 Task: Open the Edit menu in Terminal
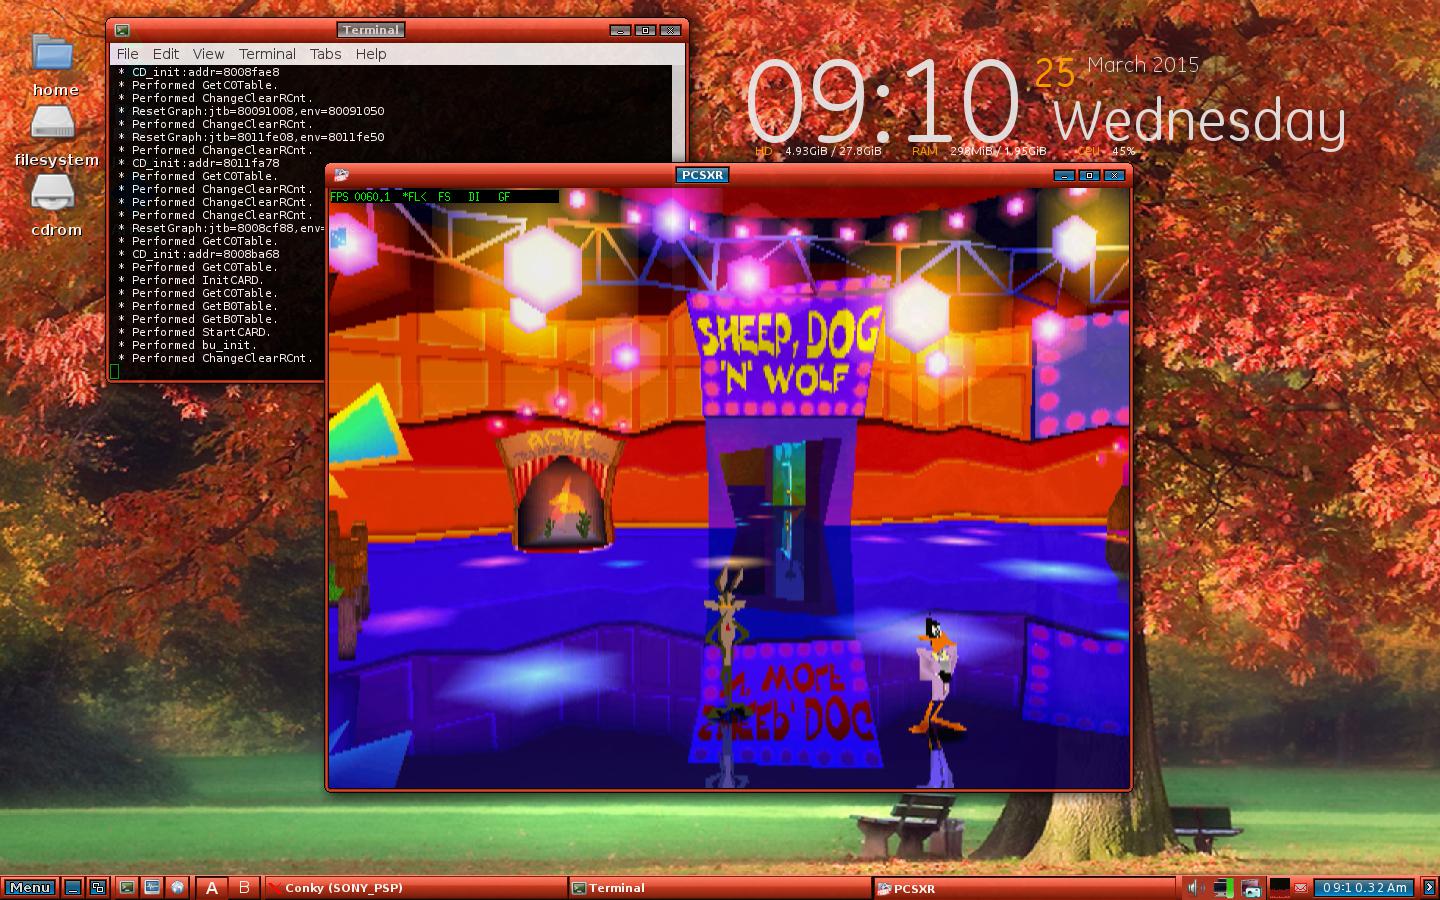coord(166,54)
